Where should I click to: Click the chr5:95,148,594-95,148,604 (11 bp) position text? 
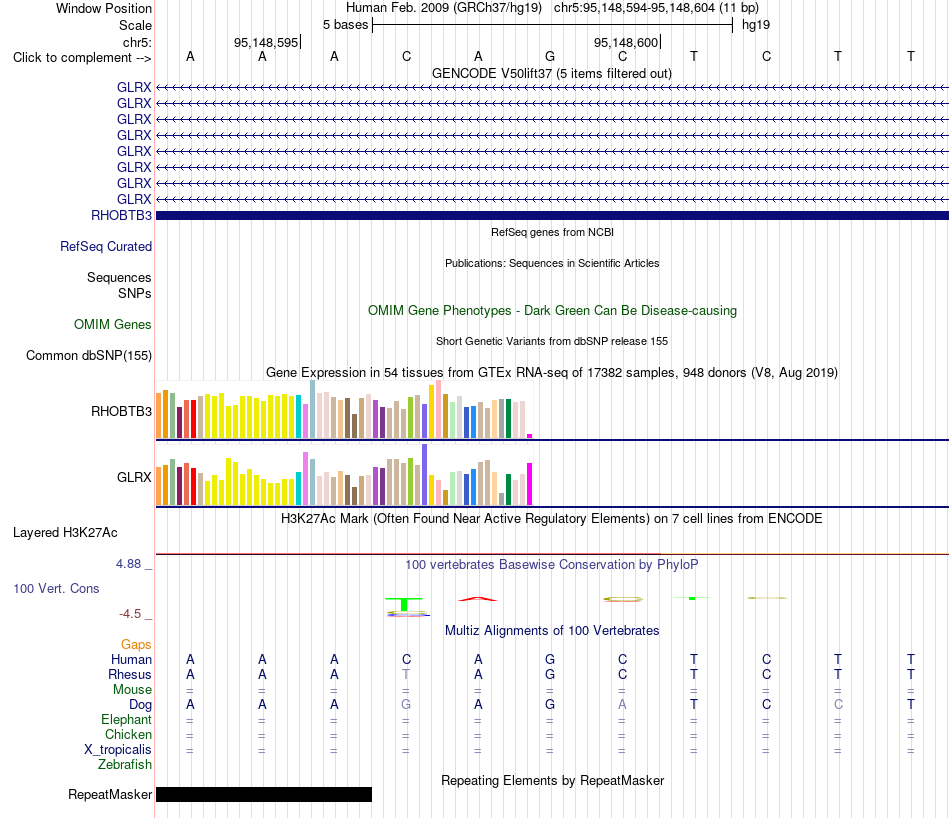coord(656,8)
